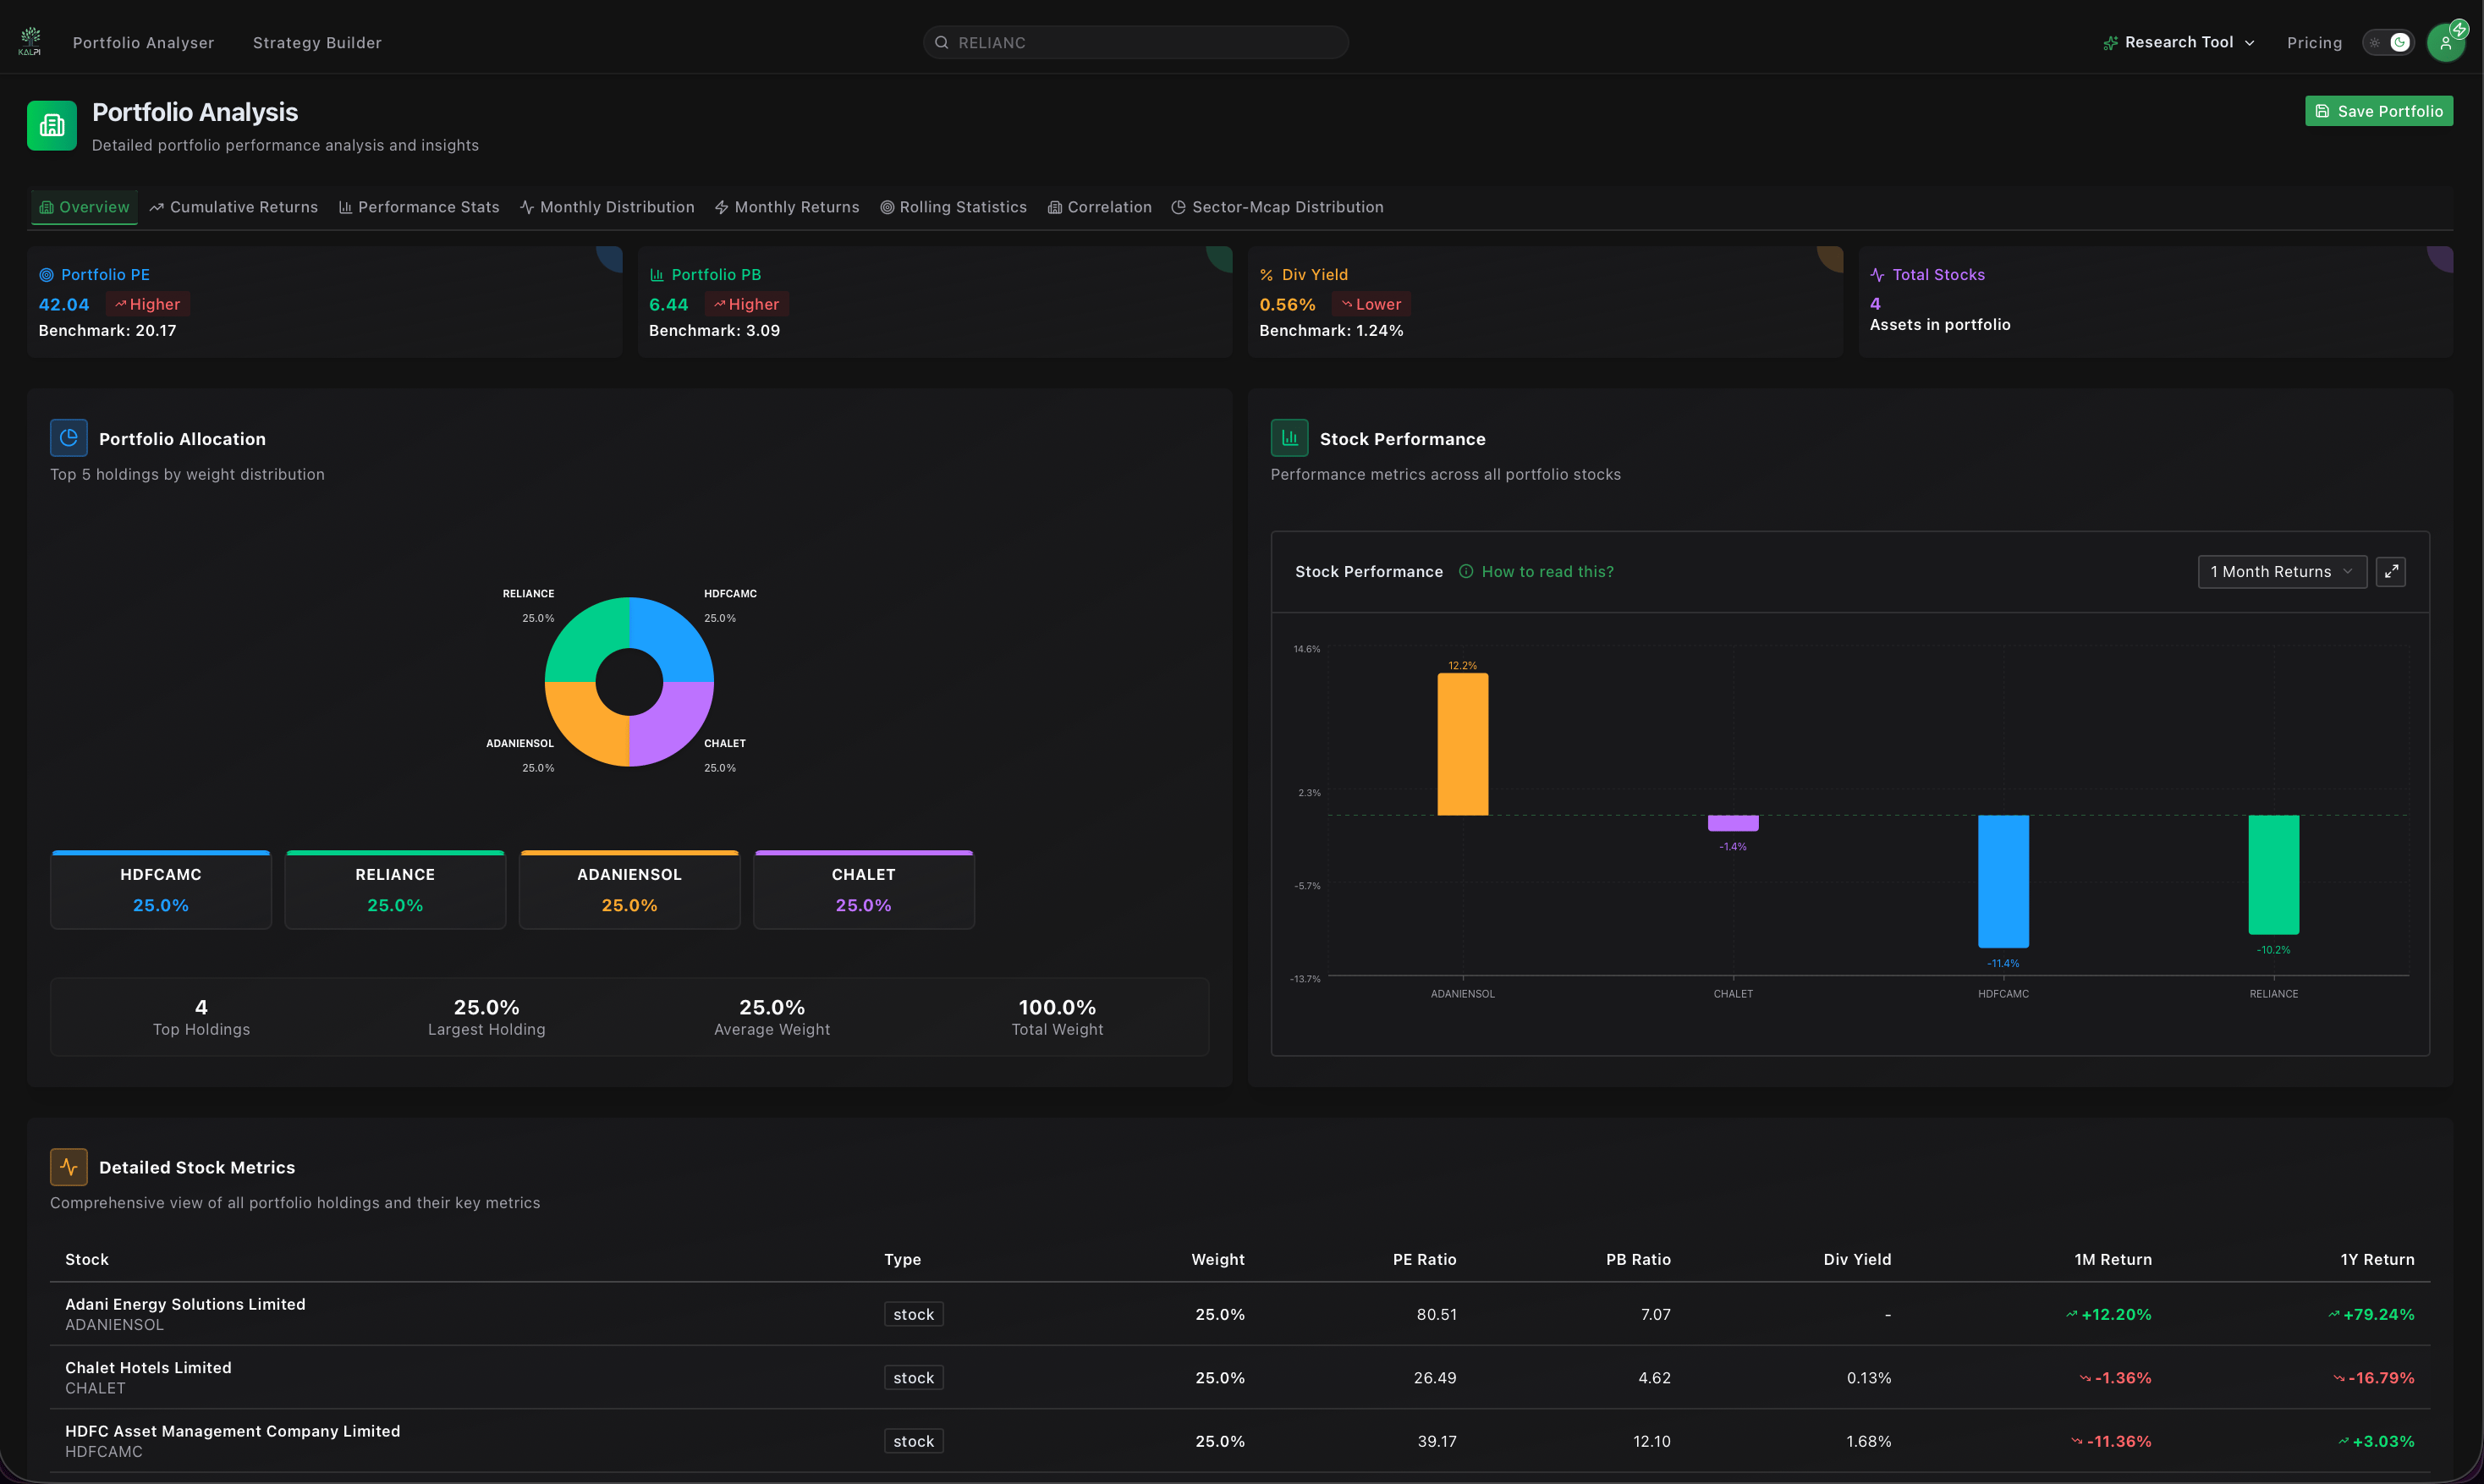This screenshot has width=2484, height=1484.
Task: Click the green RELIANCE donut slice
Action: (586, 639)
